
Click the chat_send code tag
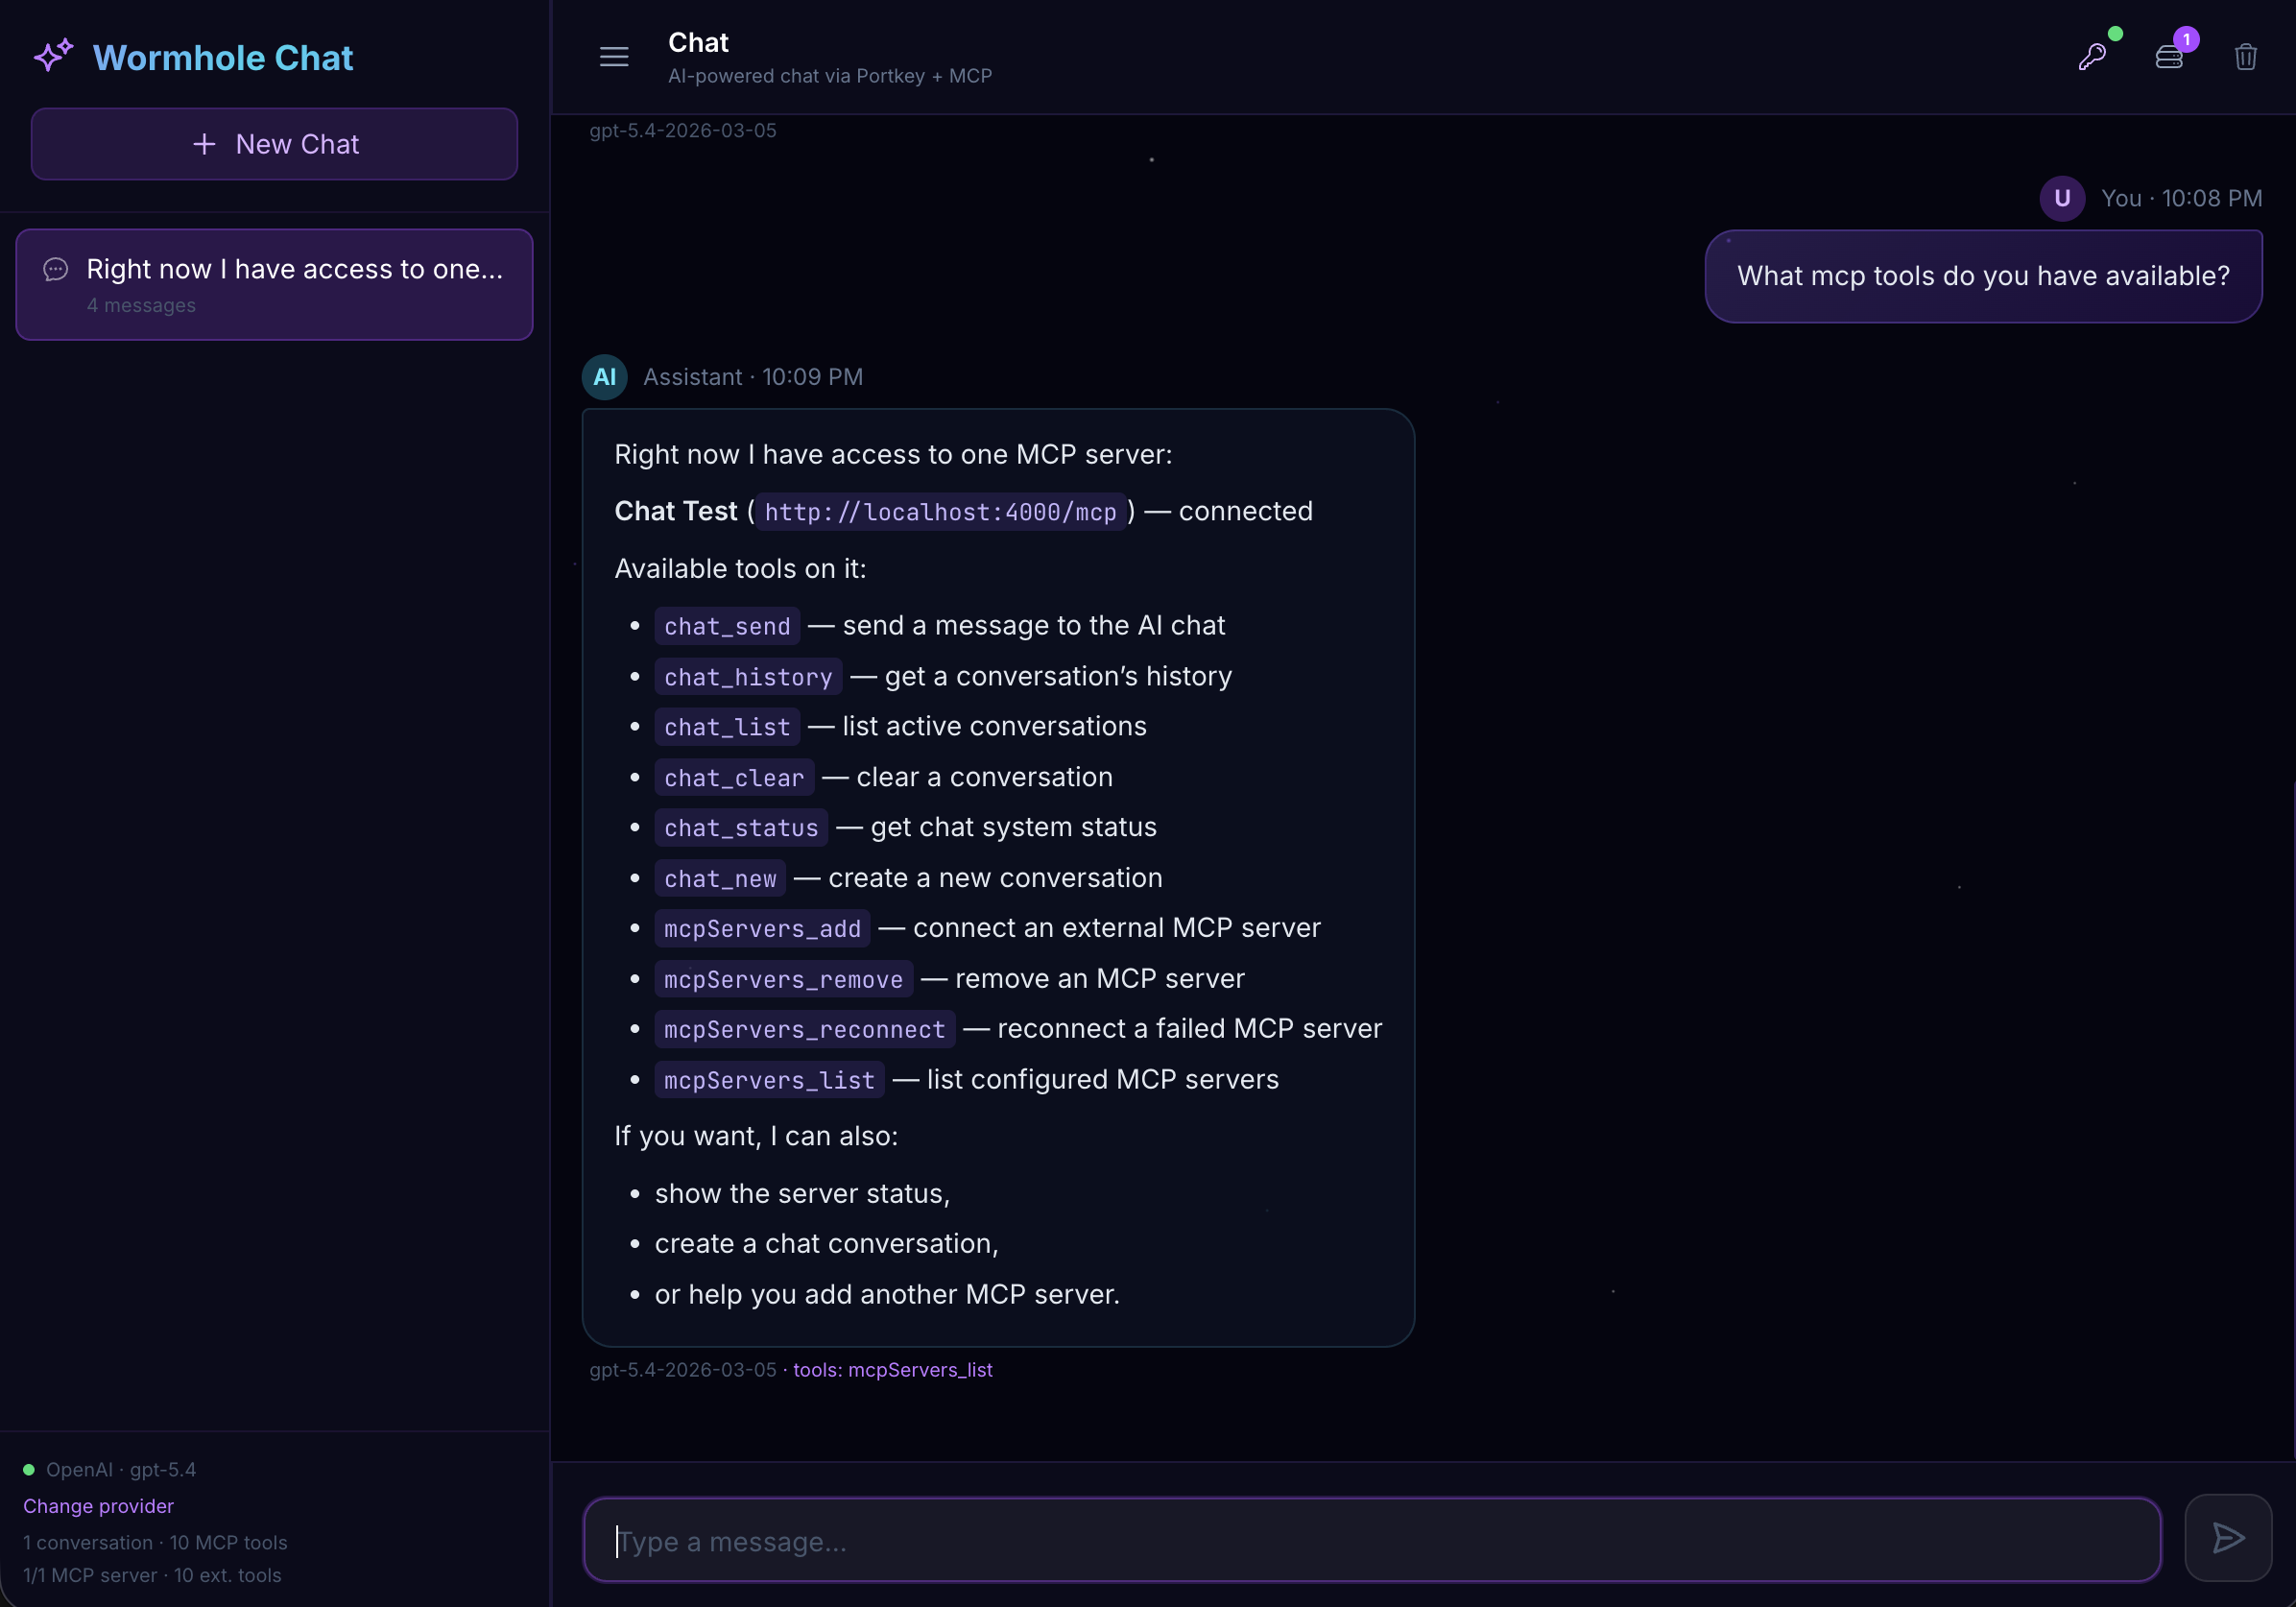[727, 626]
